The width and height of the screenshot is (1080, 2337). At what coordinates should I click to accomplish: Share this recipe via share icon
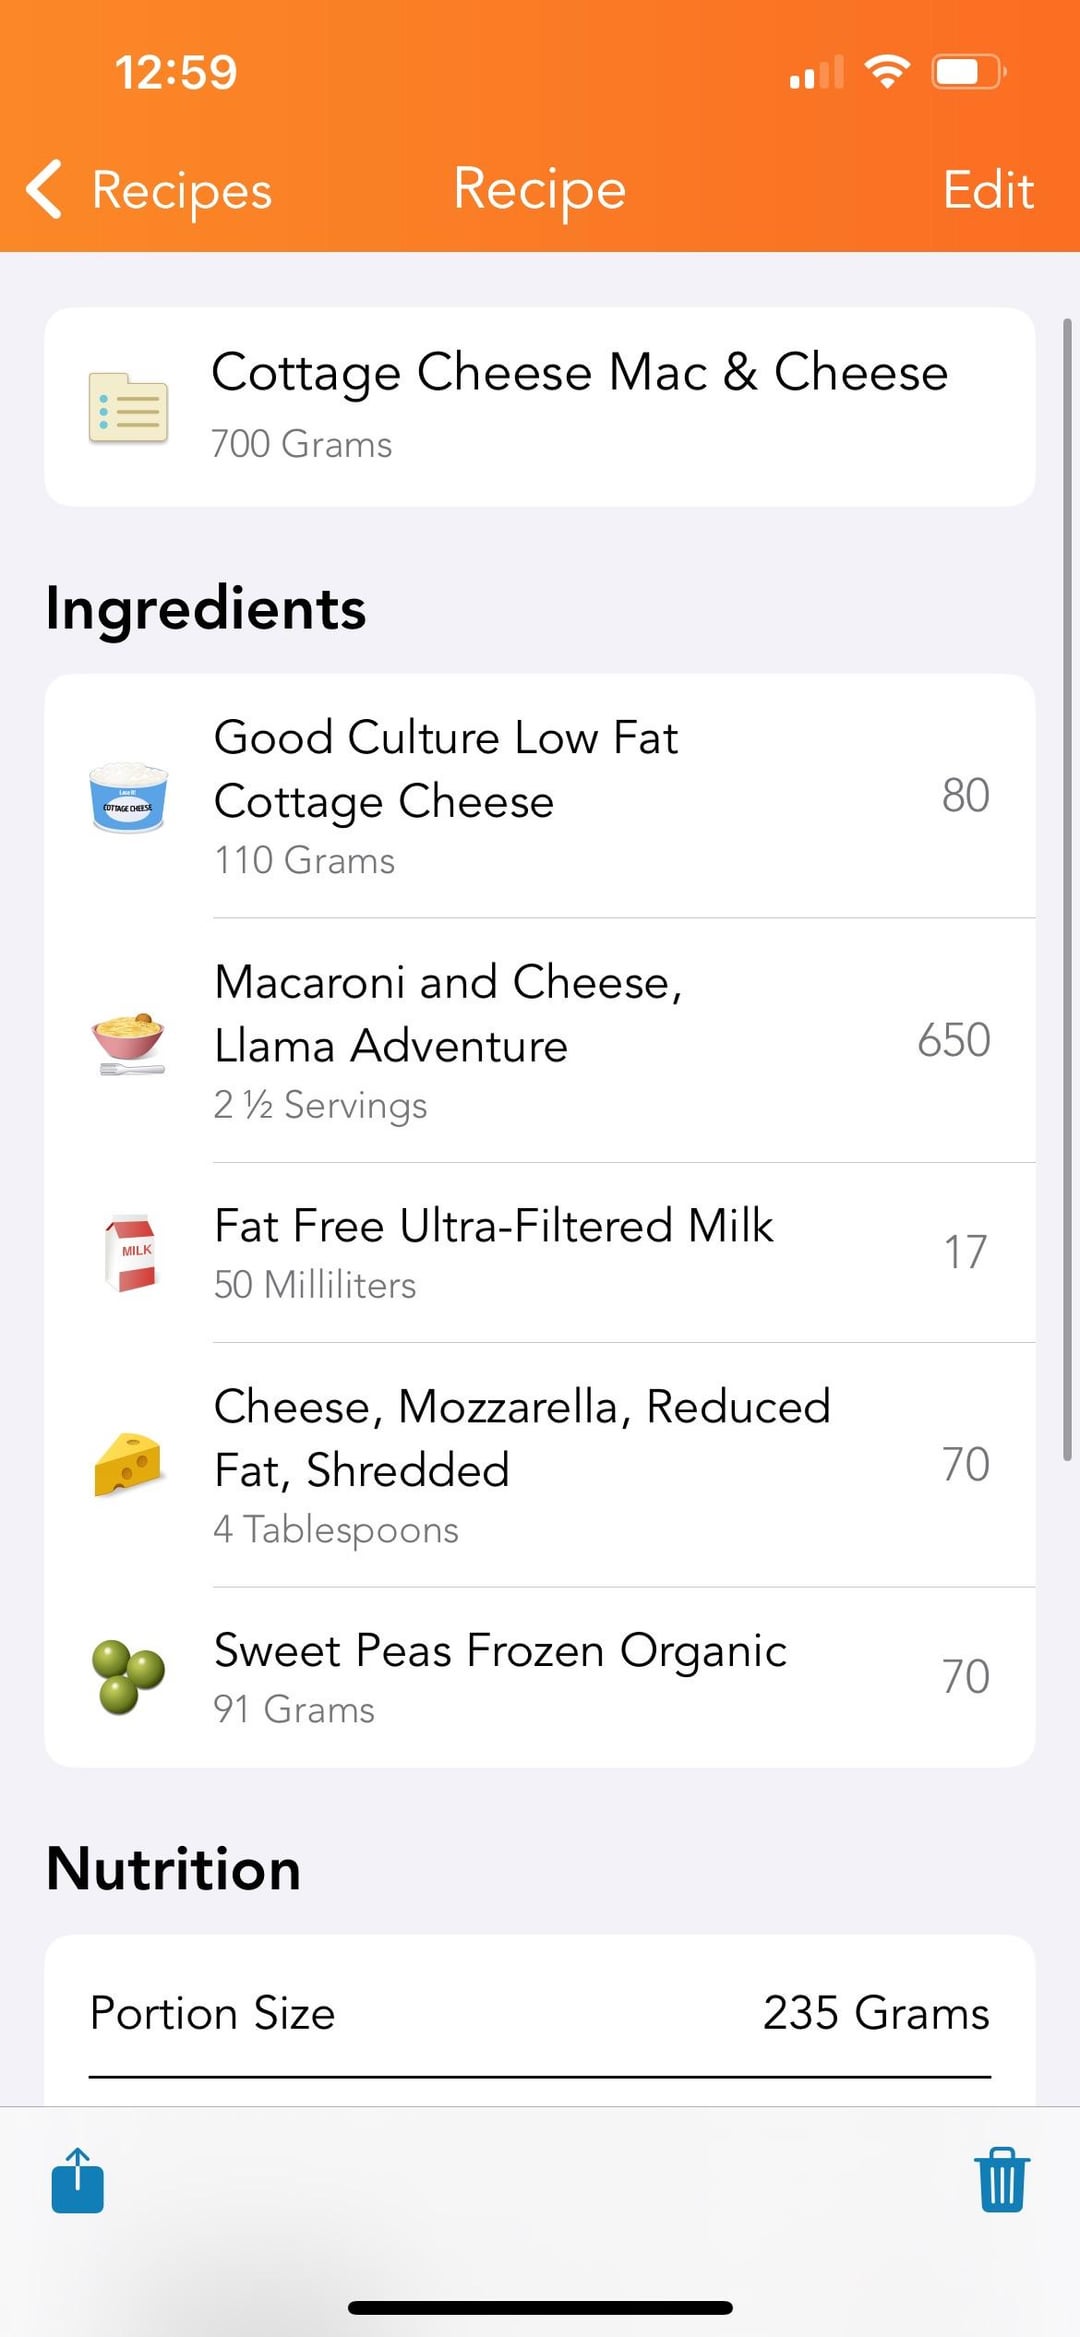click(78, 2180)
